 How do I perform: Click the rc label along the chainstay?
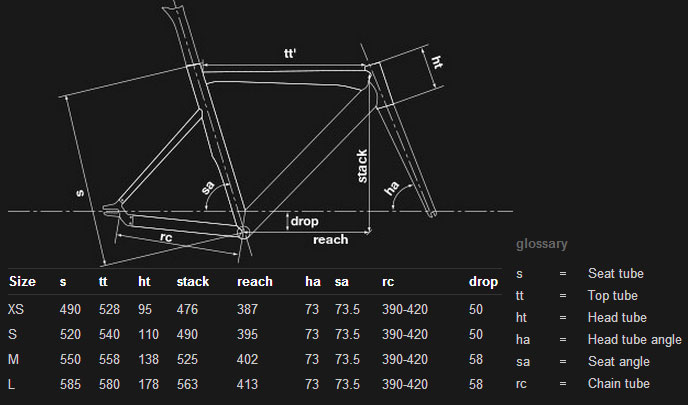(x=168, y=236)
